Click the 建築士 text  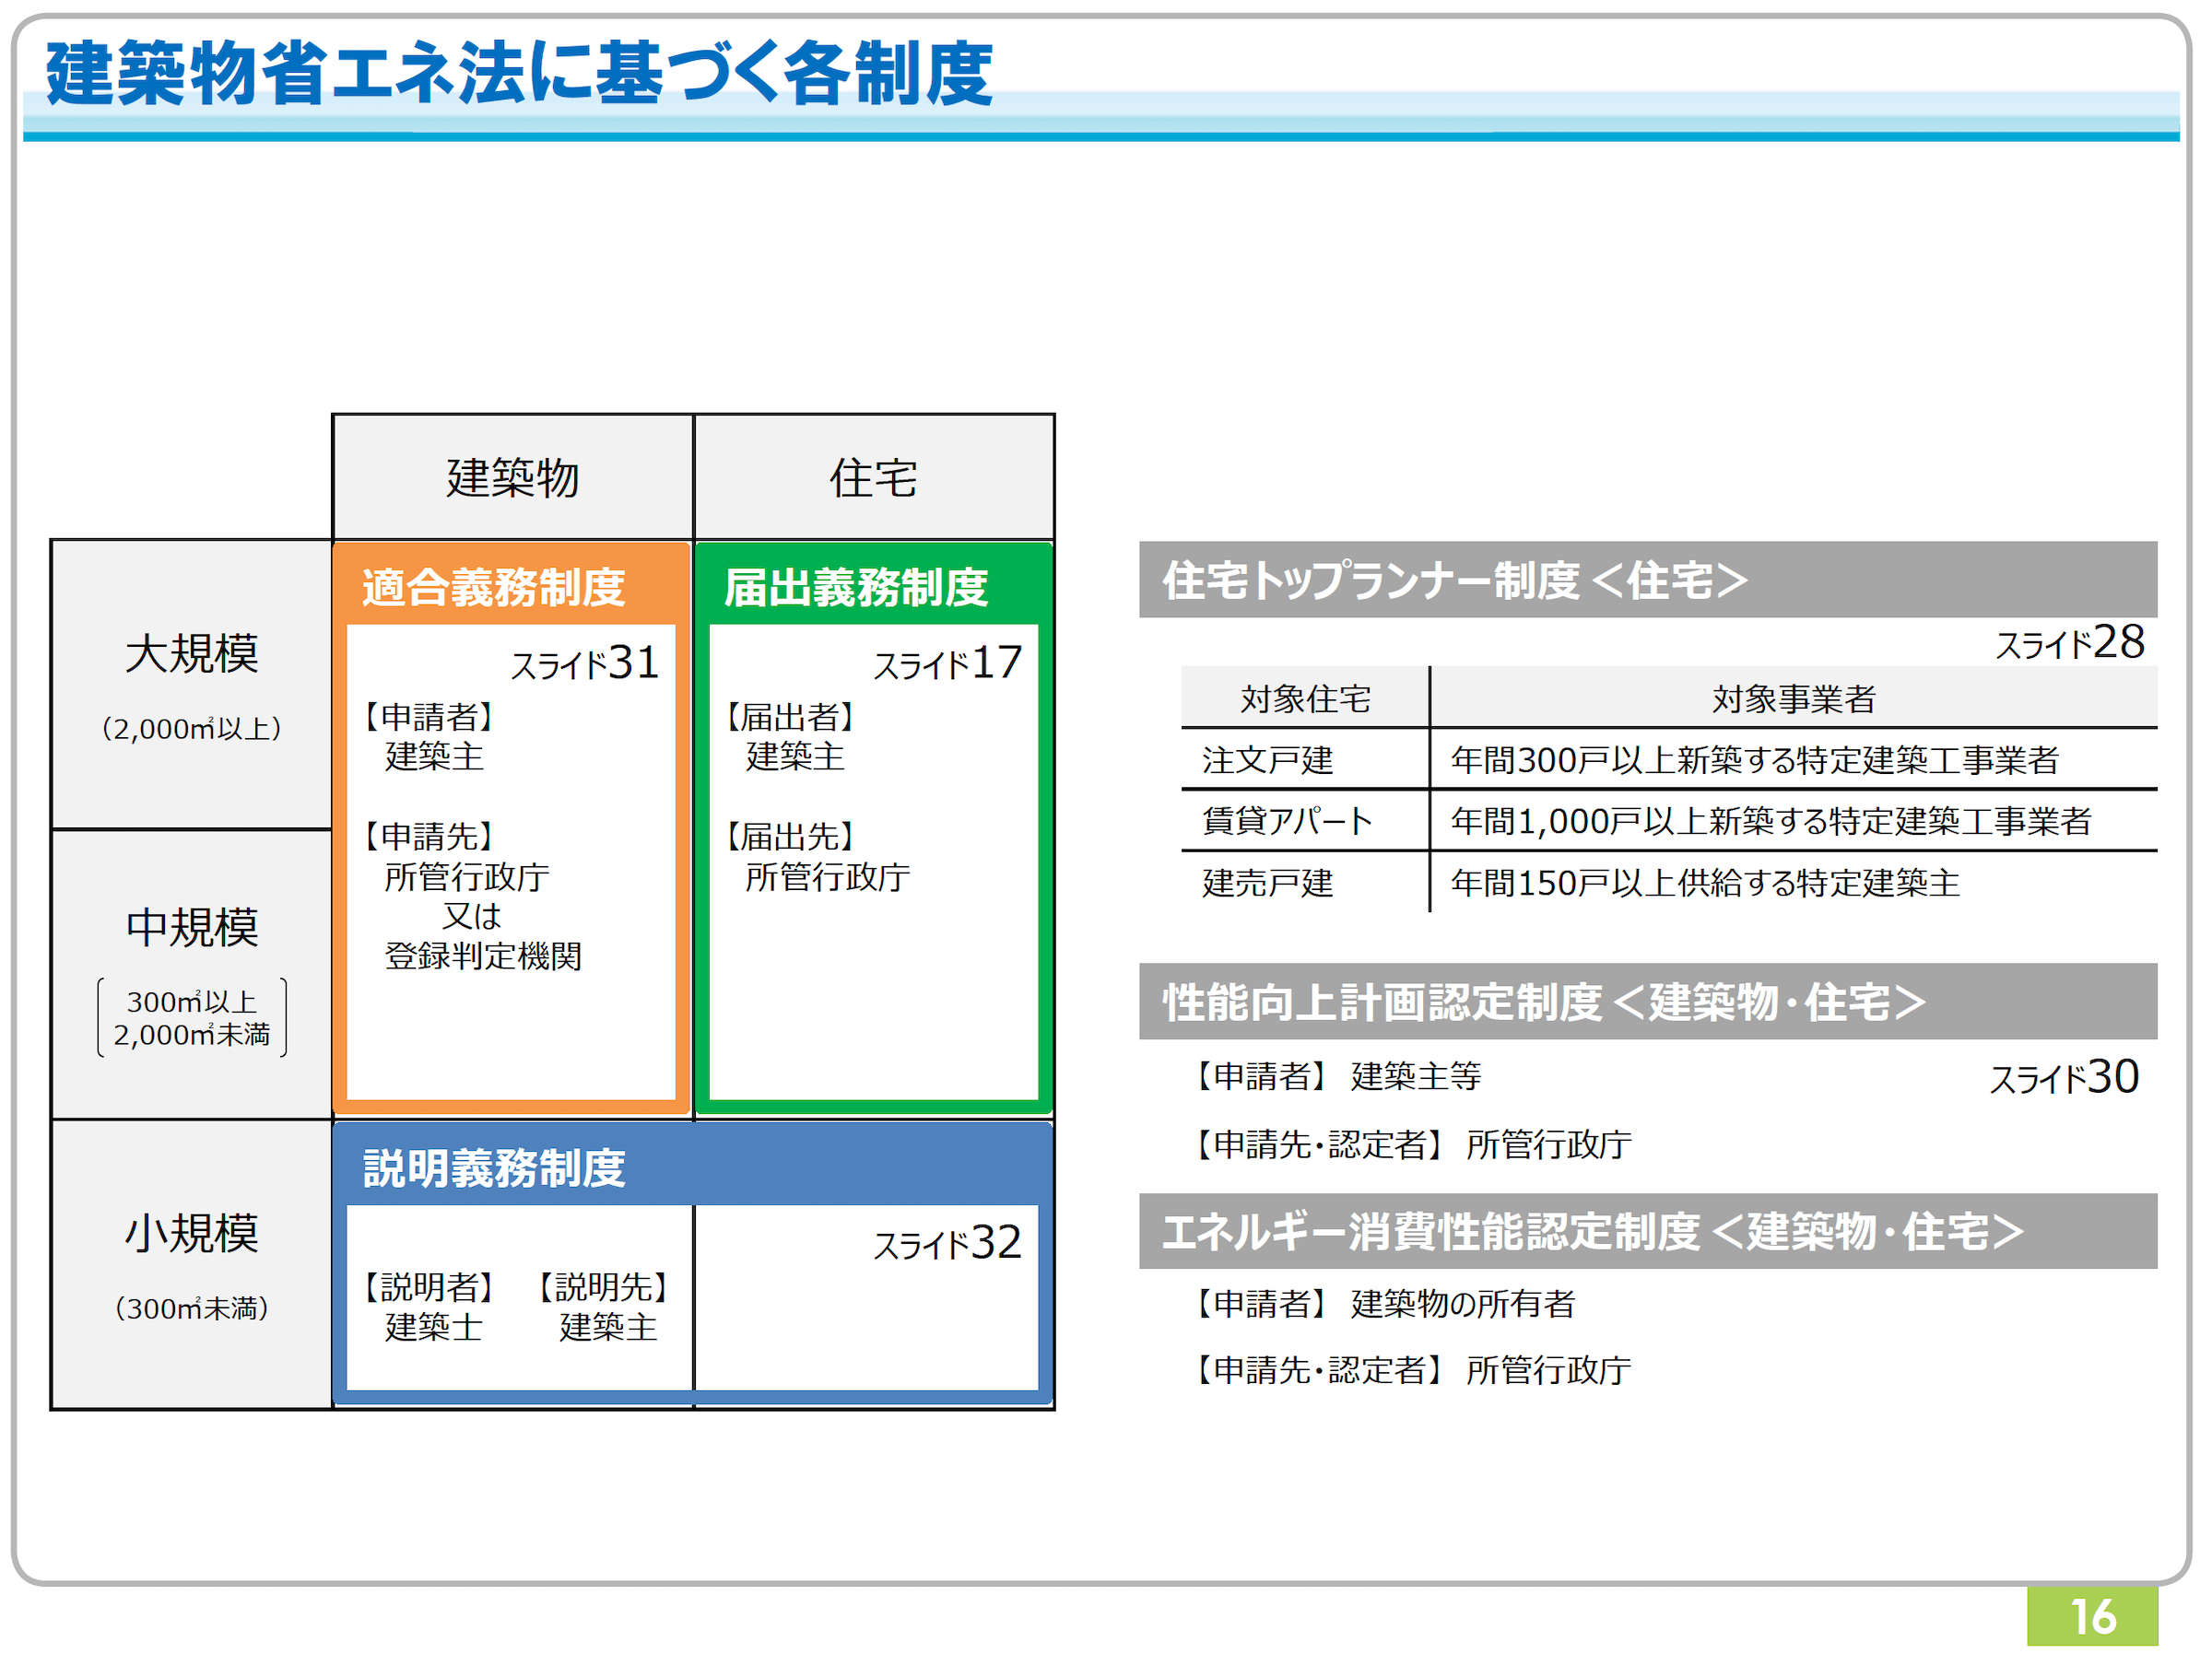point(434,1328)
